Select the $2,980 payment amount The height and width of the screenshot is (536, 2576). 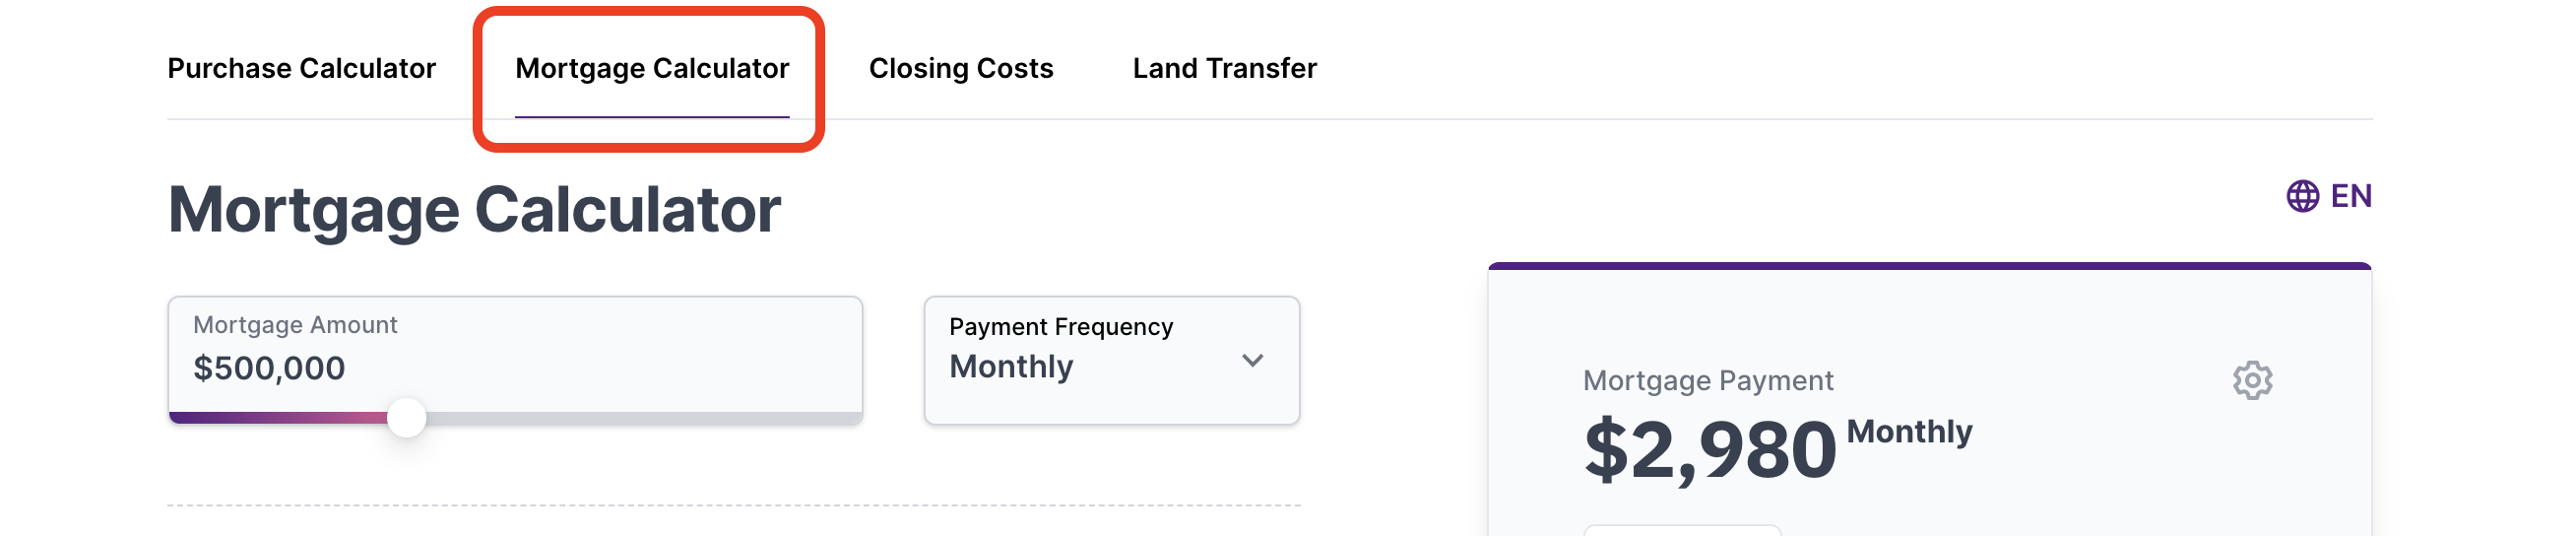(1710, 450)
